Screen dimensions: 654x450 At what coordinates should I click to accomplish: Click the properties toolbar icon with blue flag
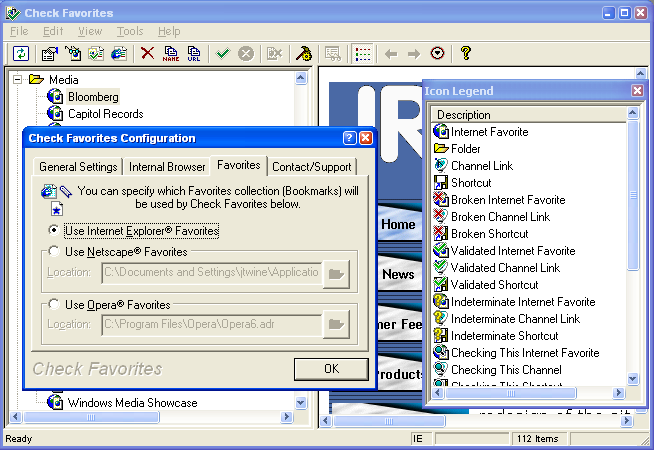point(50,53)
